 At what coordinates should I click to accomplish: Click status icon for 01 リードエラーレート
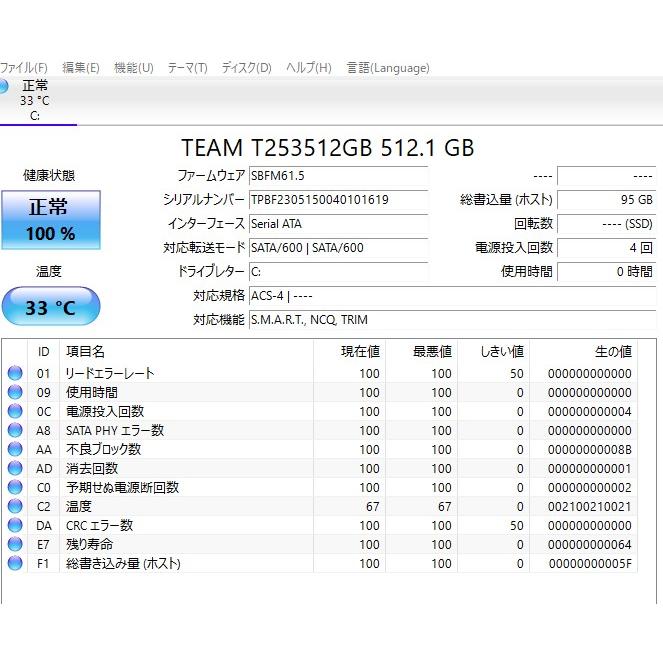coord(15,373)
